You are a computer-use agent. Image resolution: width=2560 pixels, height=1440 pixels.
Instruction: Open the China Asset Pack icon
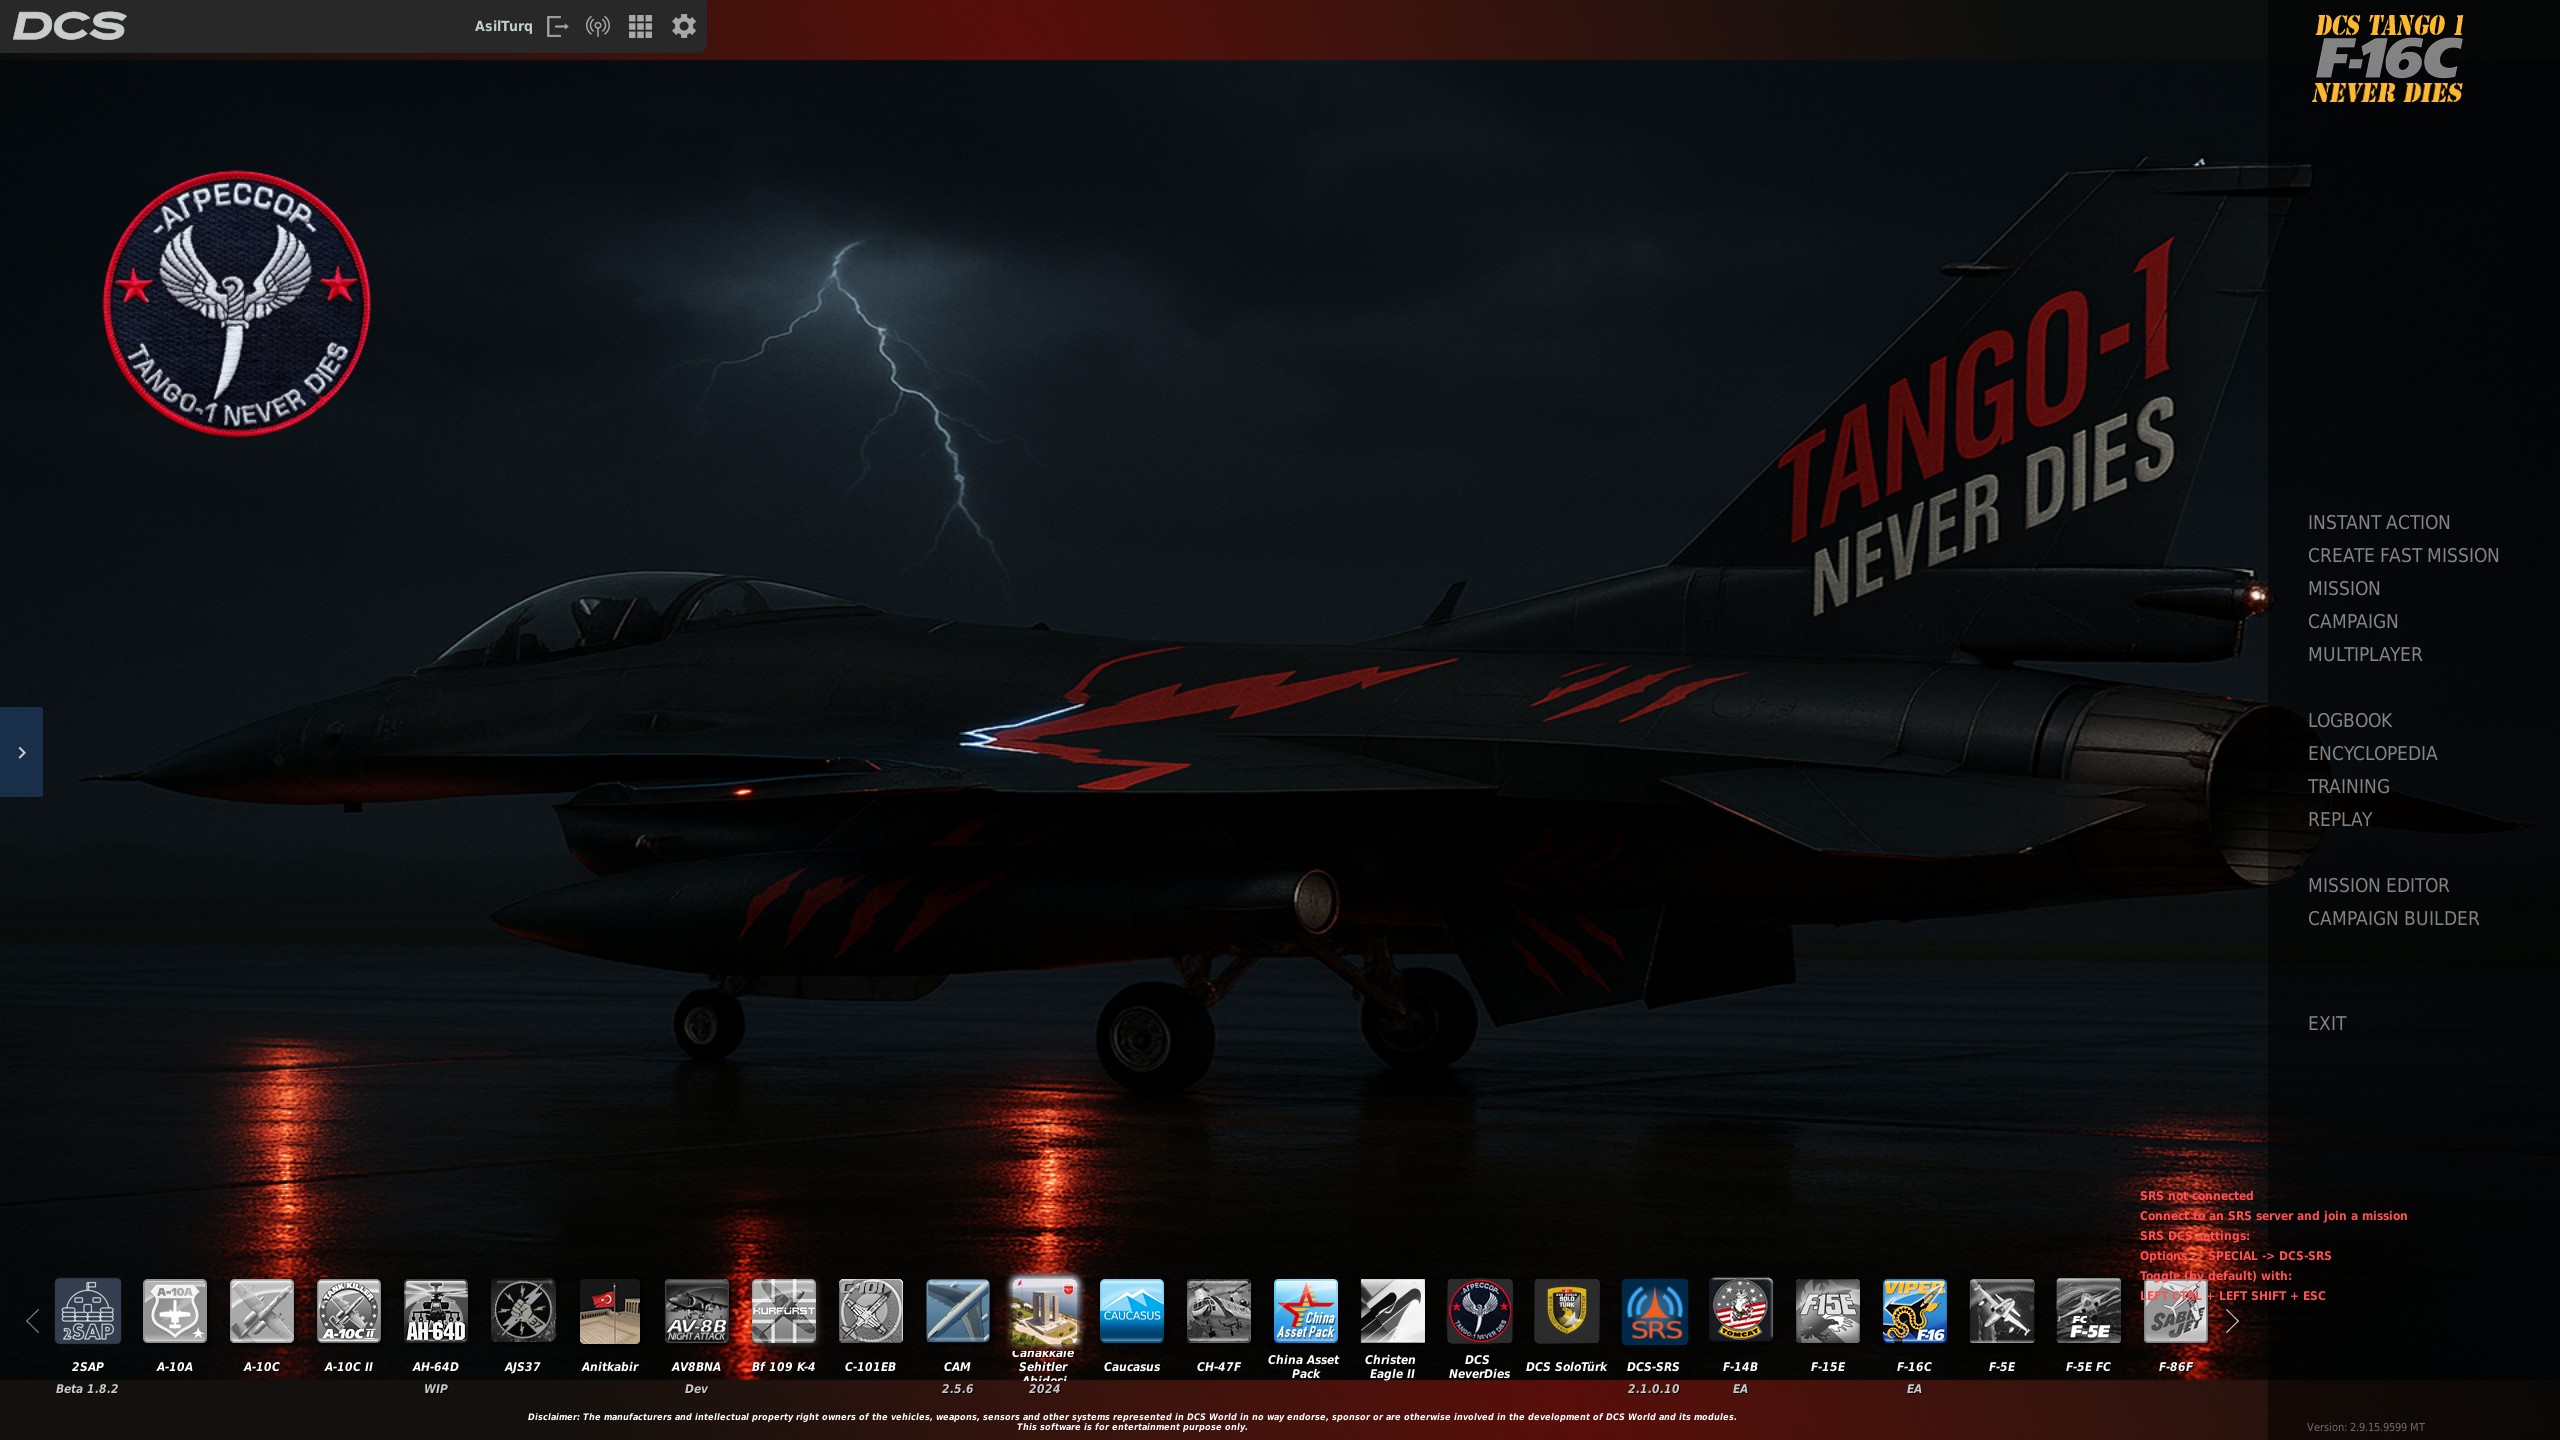1305,1311
